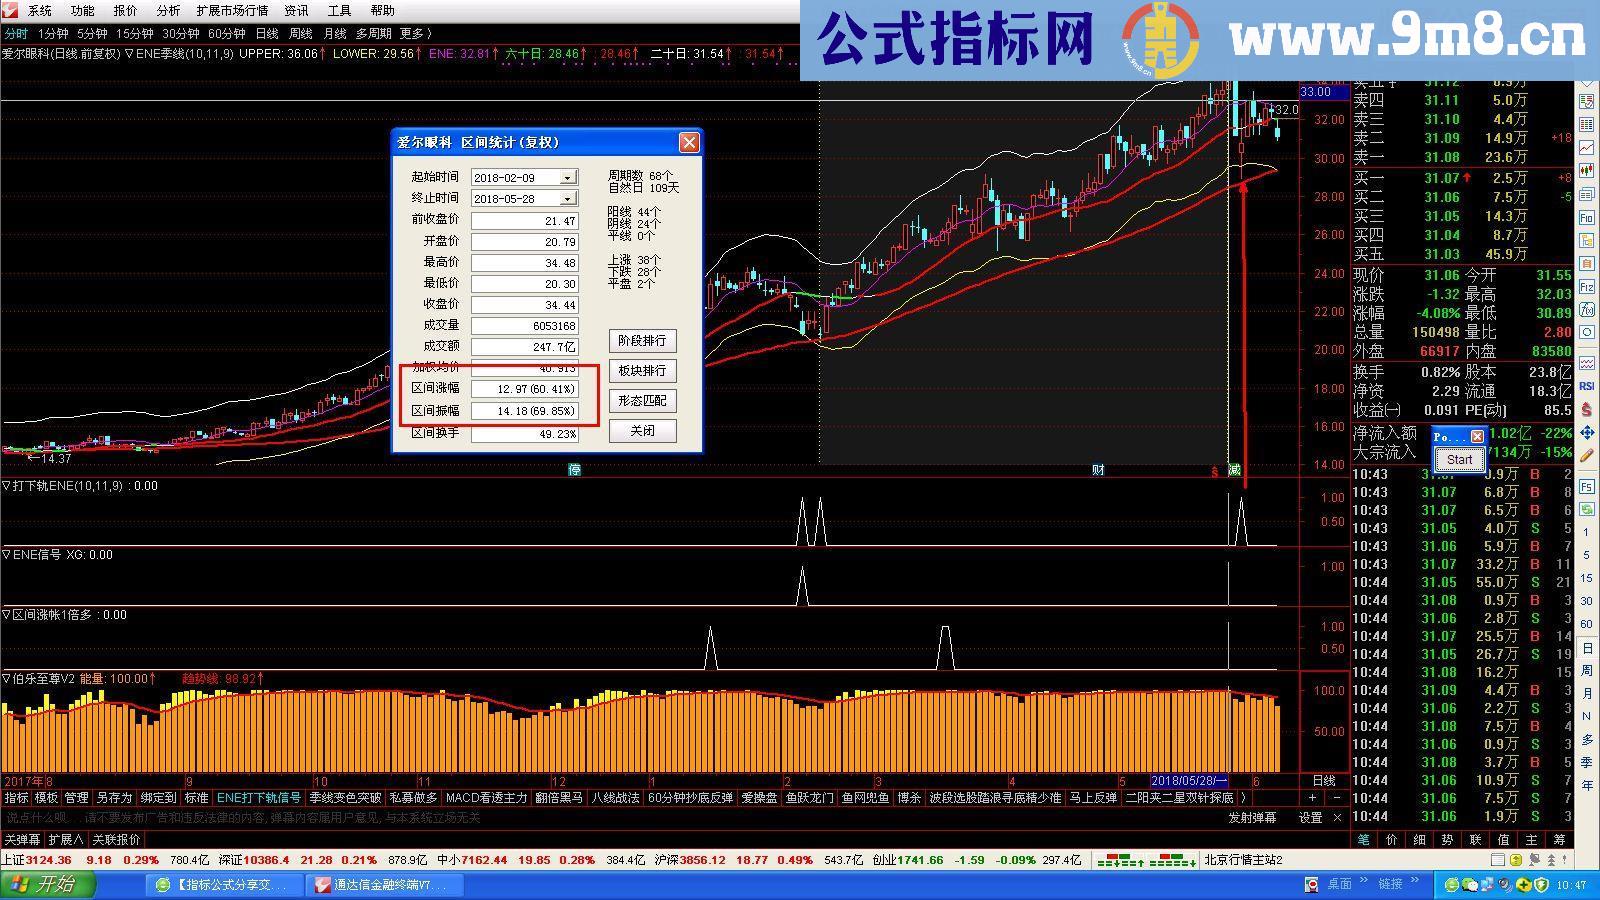The height and width of the screenshot is (900, 1600).
Task: Open the Windows 开始 start button
Action: [48, 884]
